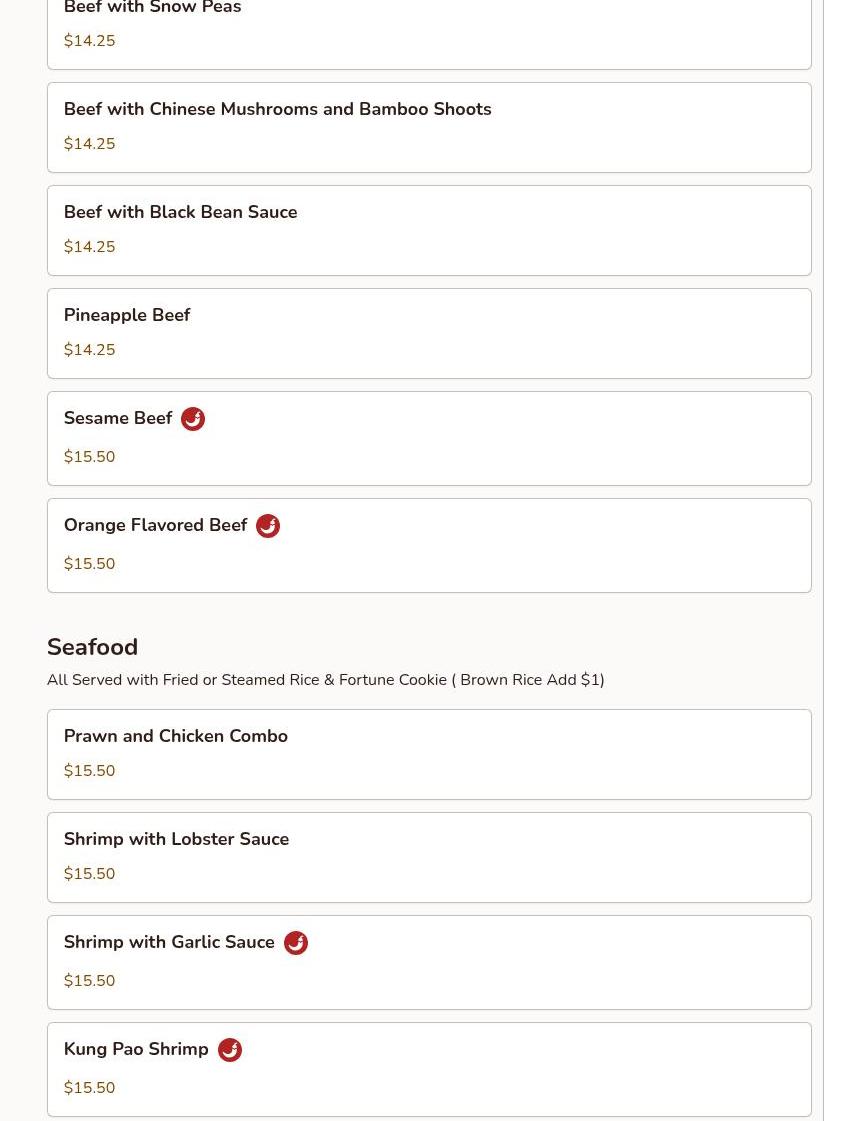Select the Sesame Beef dish title

(118, 418)
